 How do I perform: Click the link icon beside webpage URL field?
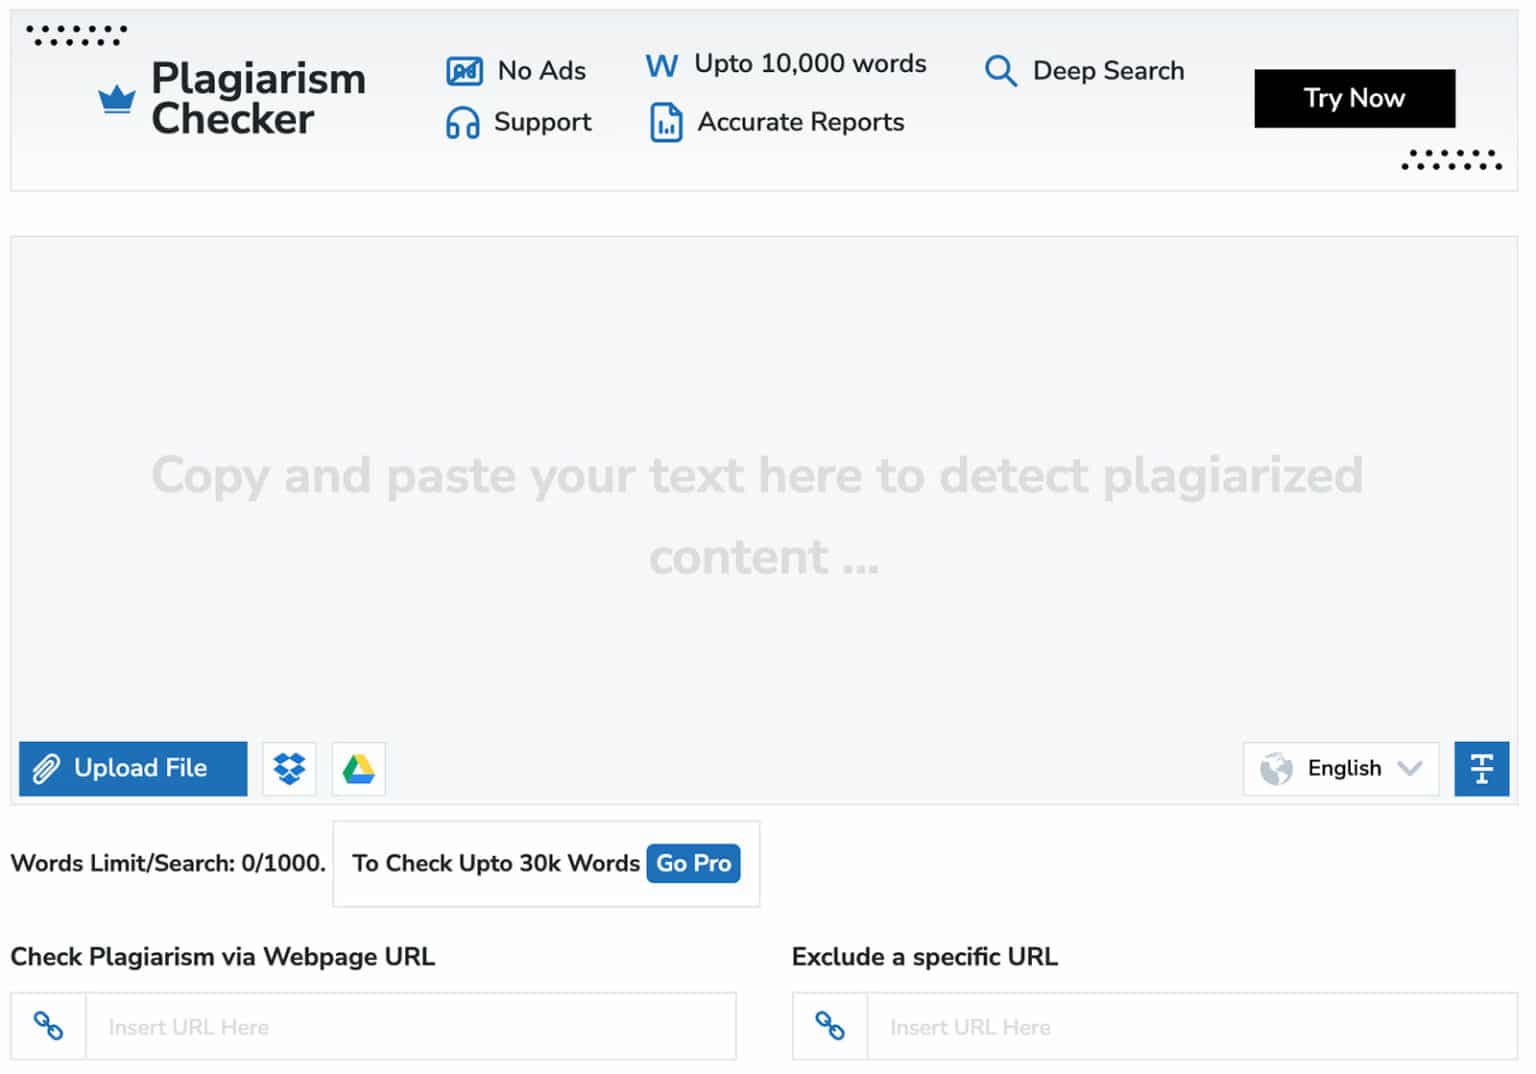[47, 1026]
